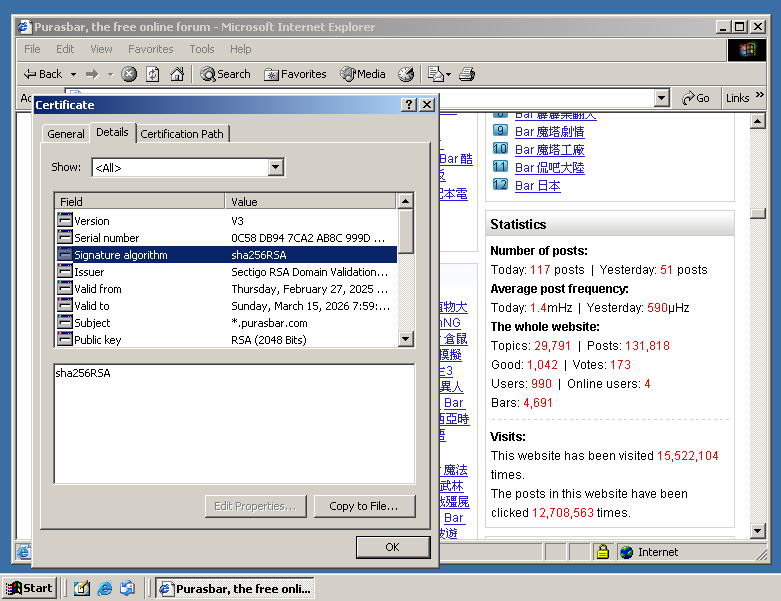Open the File menu
Image resolution: width=781 pixels, height=601 pixels.
32,49
